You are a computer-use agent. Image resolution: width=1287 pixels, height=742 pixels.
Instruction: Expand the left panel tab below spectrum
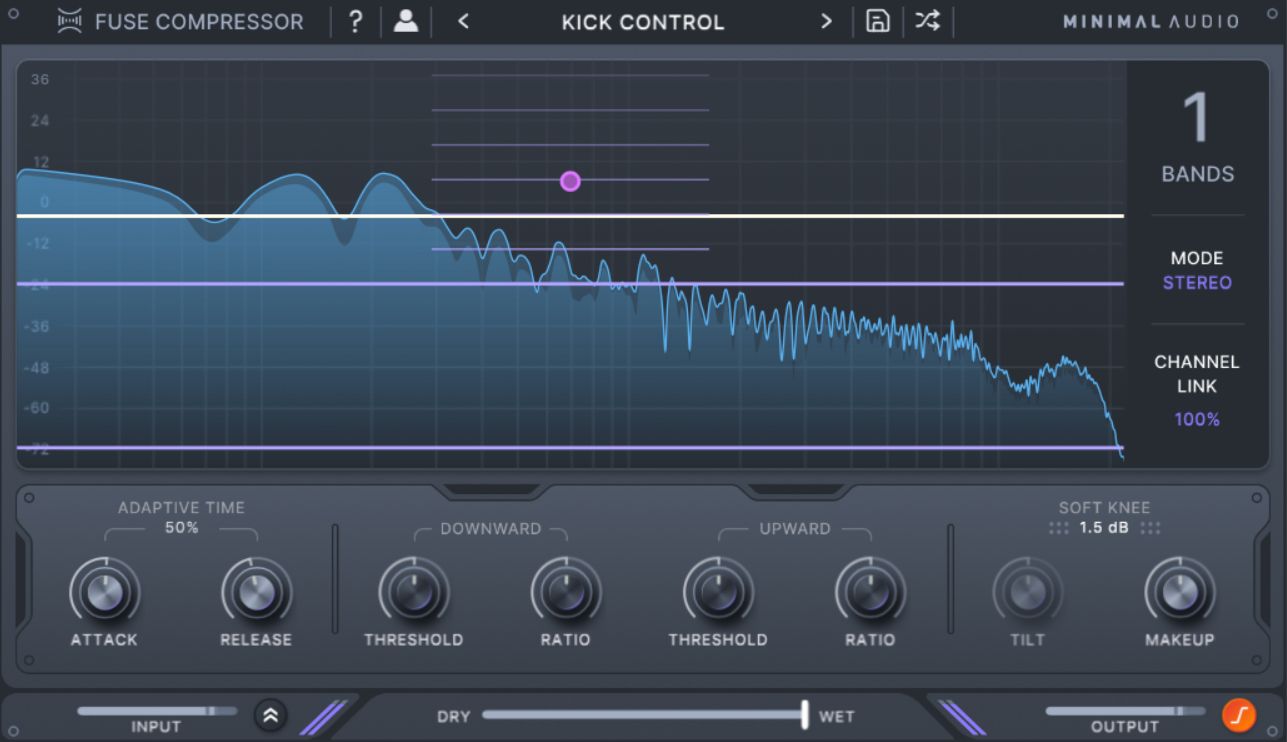tap(490, 490)
